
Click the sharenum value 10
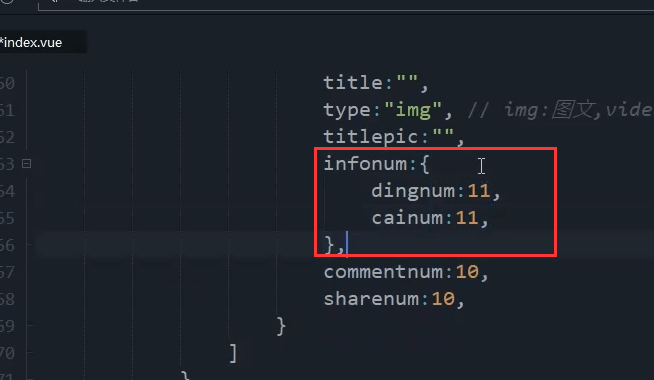click(443, 299)
